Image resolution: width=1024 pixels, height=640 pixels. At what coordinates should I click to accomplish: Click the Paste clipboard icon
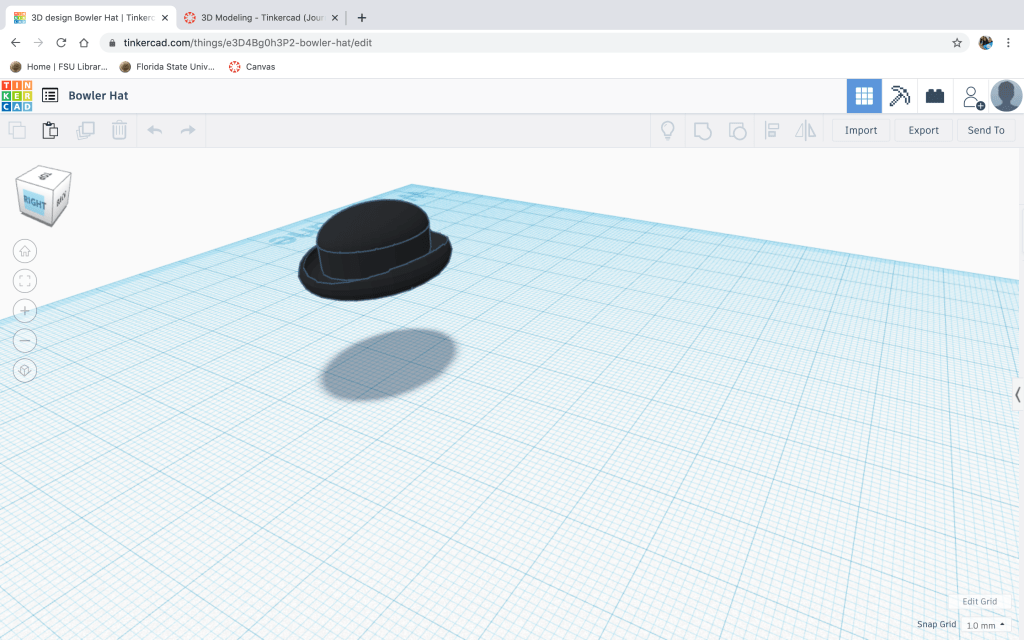pyautogui.click(x=50, y=130)
